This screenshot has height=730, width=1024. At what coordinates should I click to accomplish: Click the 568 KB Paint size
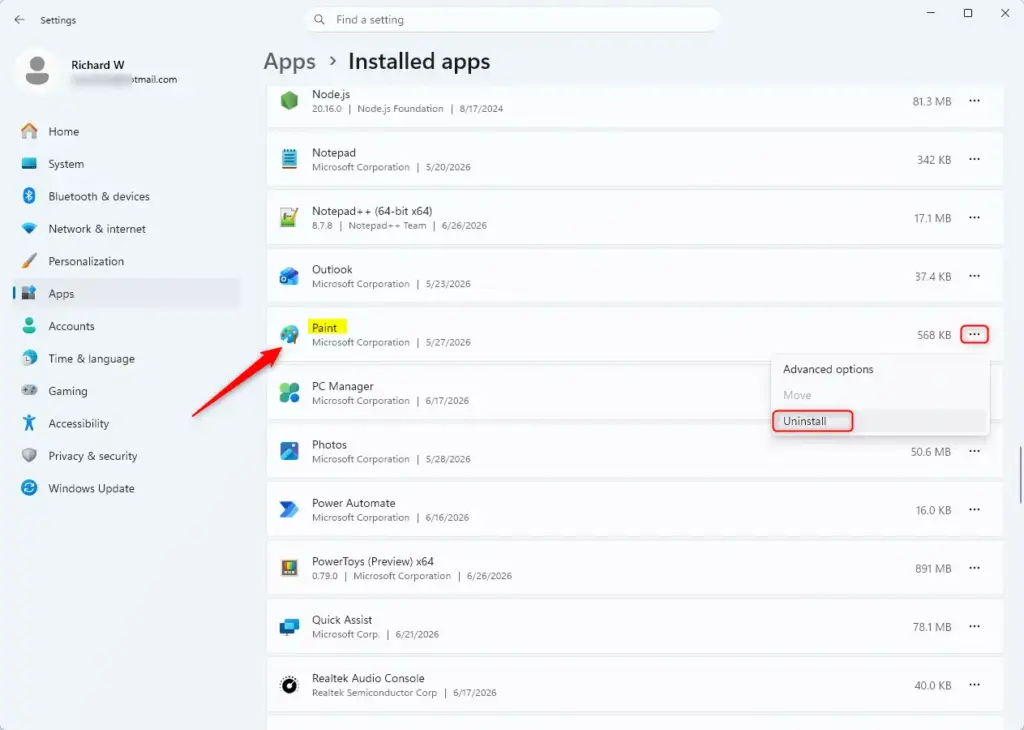(934, 335)
